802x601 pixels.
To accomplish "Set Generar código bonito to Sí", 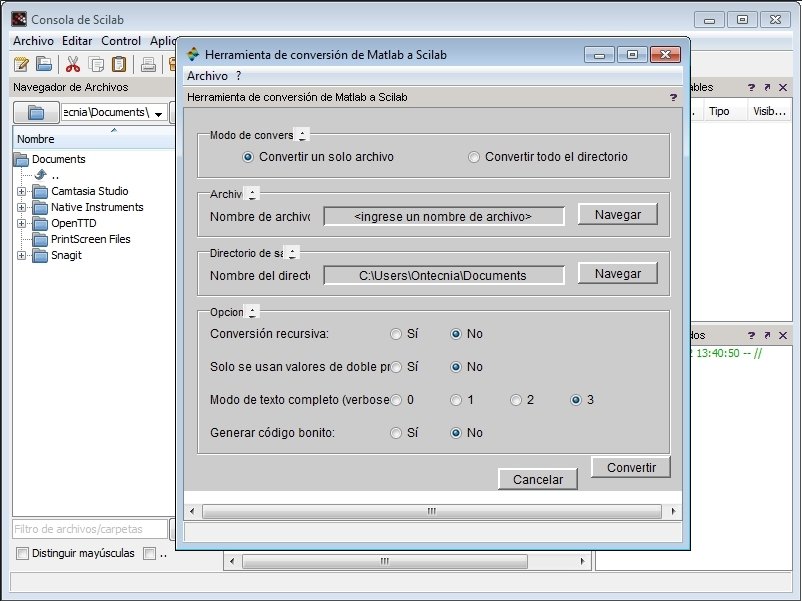I will point(396,433).
